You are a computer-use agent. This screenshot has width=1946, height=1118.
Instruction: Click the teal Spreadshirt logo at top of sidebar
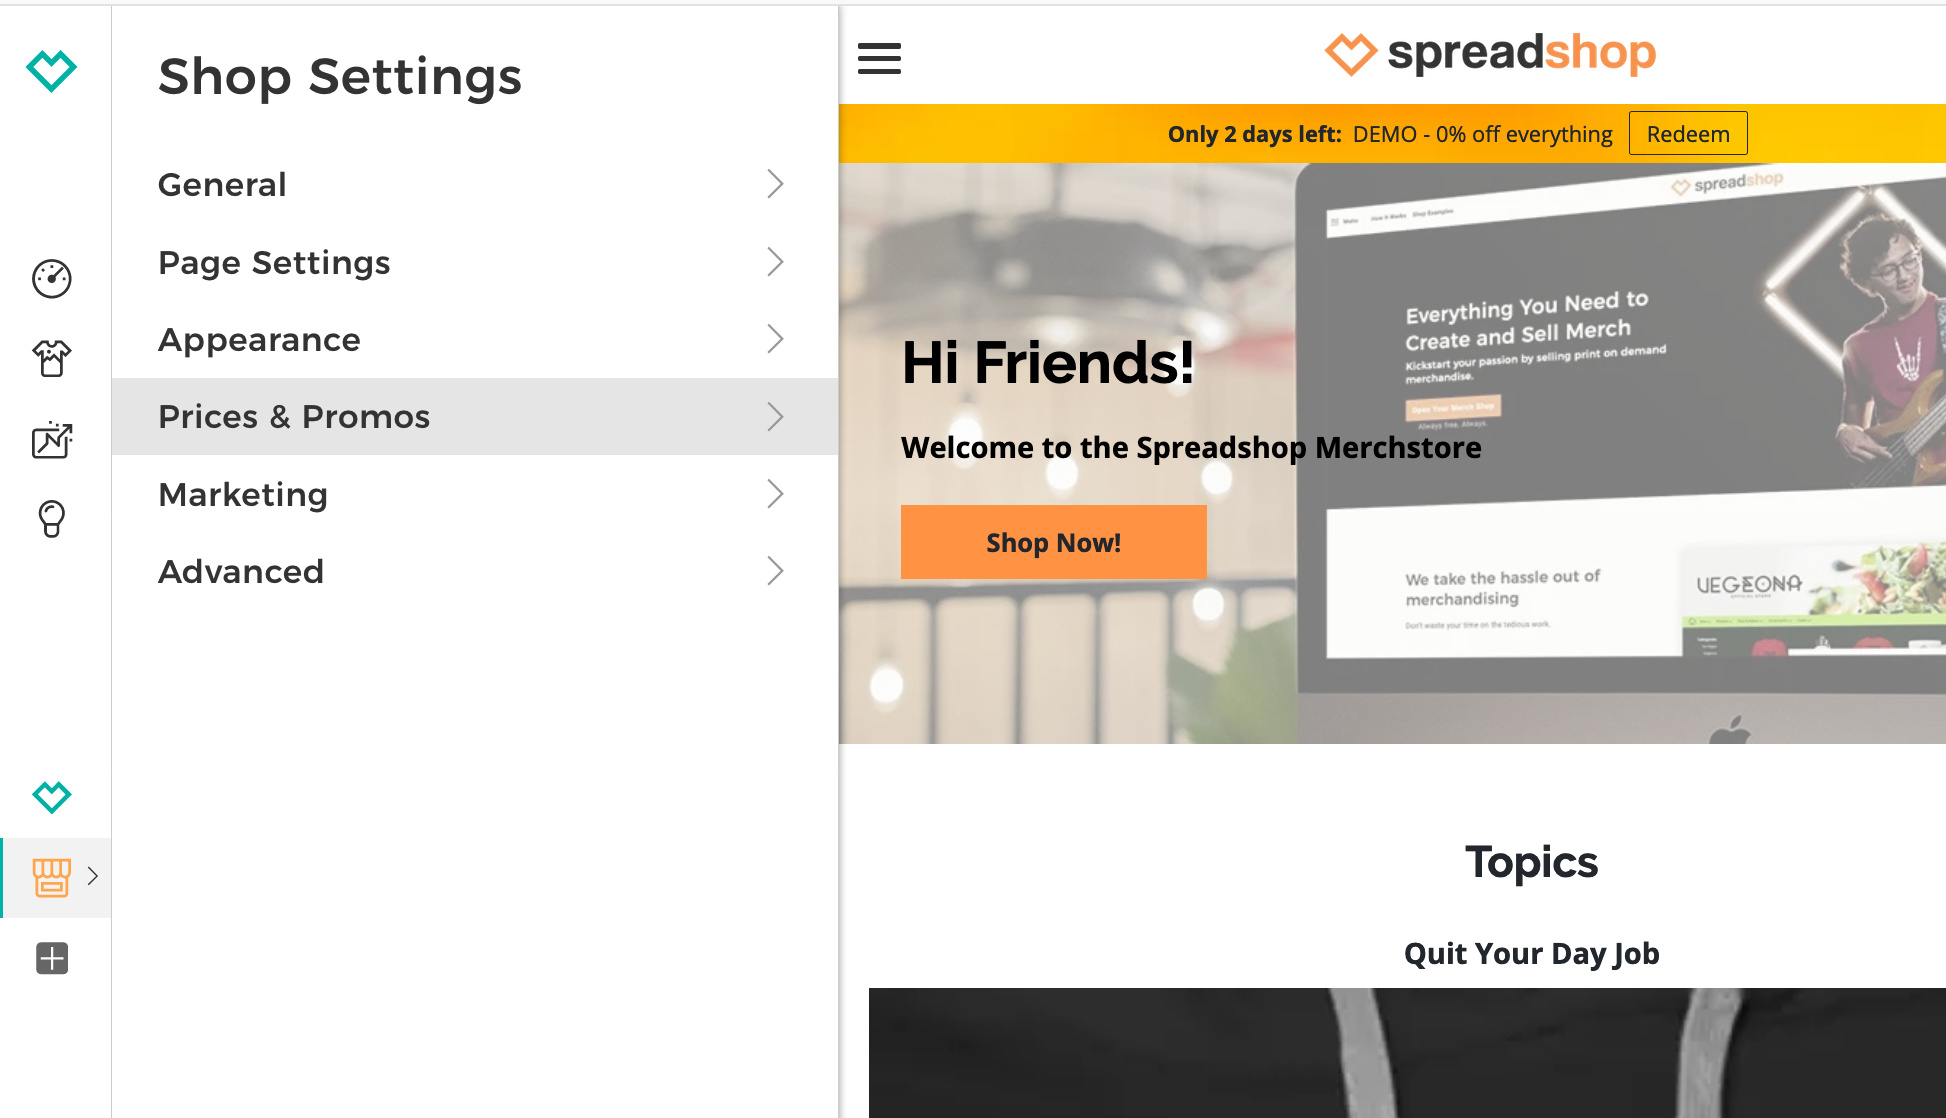point(51,70)
